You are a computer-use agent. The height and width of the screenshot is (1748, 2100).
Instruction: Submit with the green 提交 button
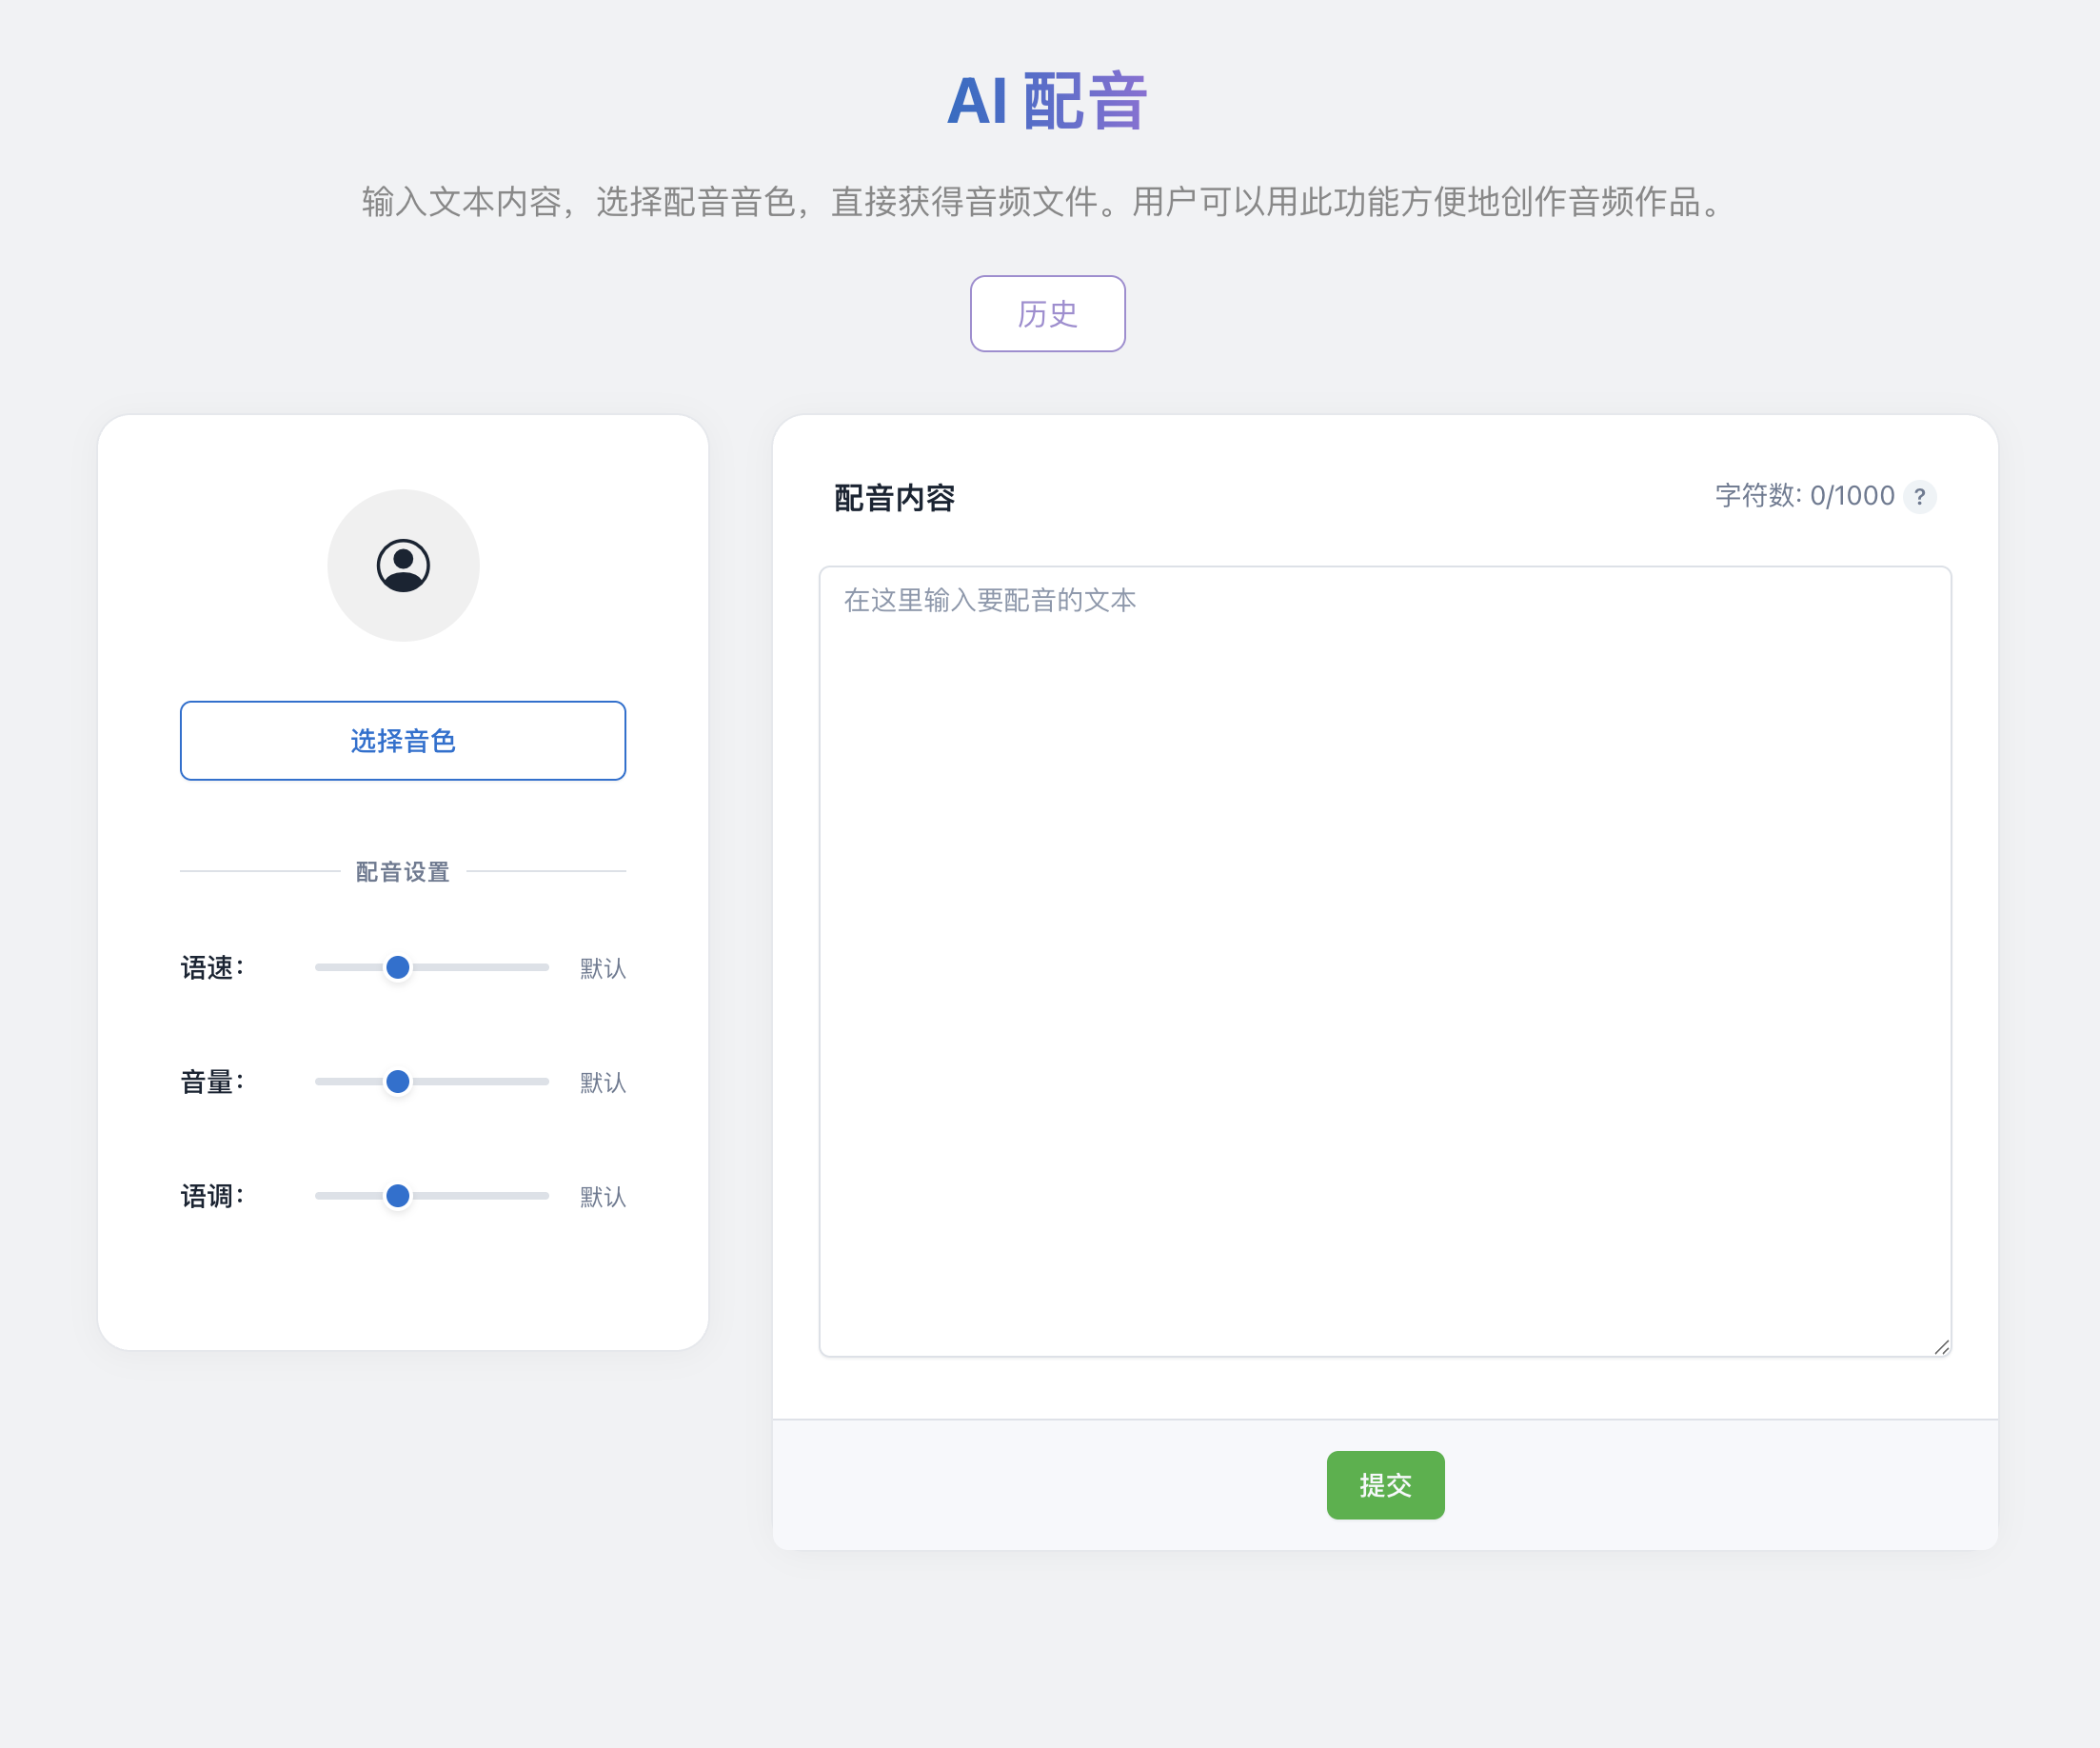tap(1385, 1485)
